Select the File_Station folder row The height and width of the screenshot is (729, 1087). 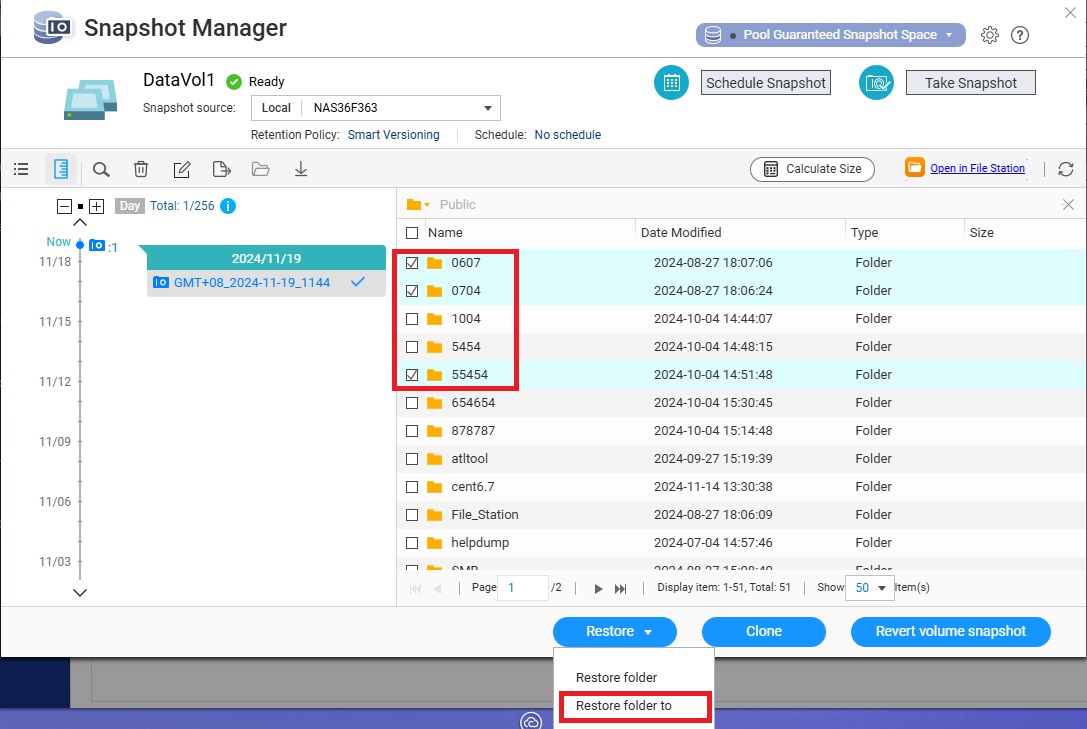click(742, 515)
